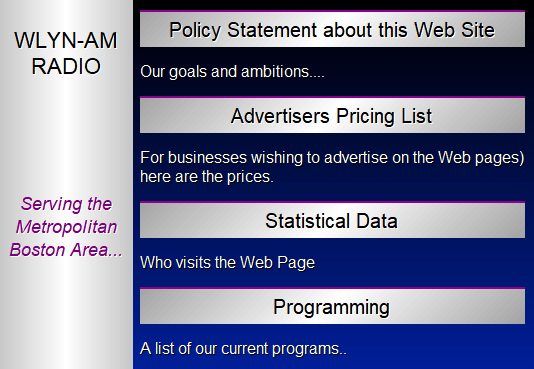The width and height of the screenshot is (534, 369).
Task: Click the 'here are the prices.' line
Action: pos(207,177)
